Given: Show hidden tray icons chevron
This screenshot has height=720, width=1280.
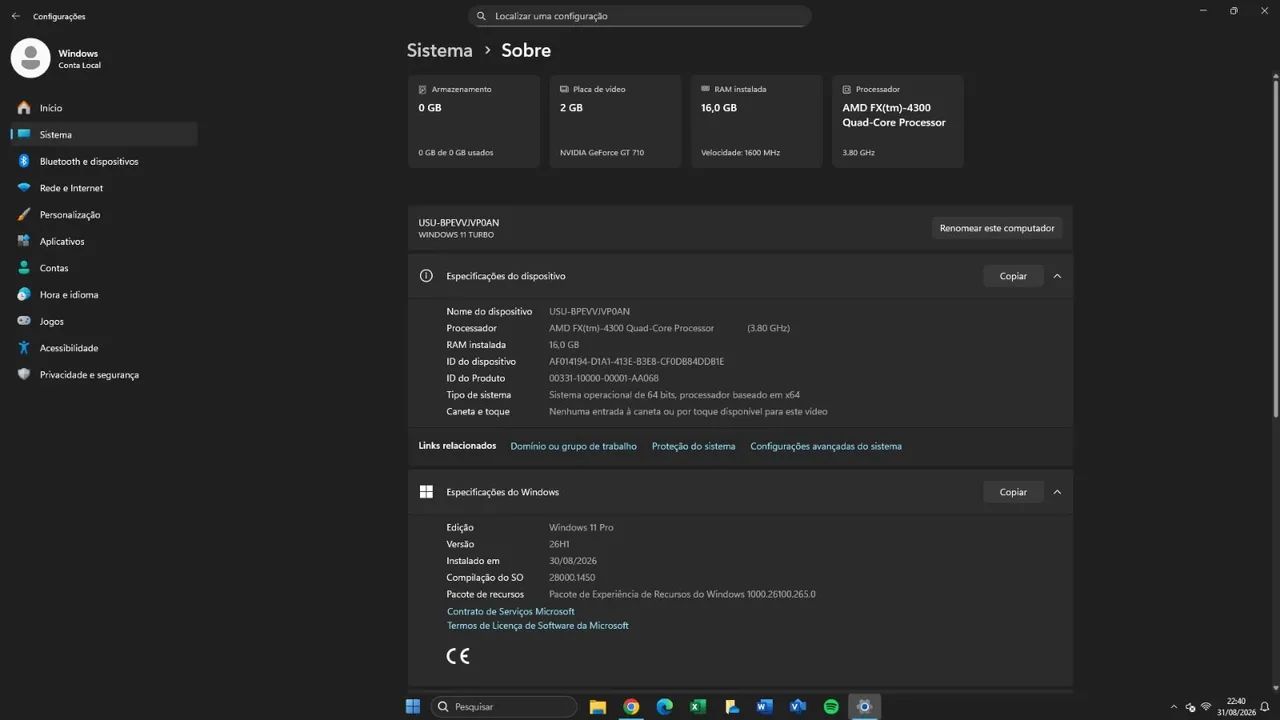Looking at the screenshot, I should click(1174, 706).
